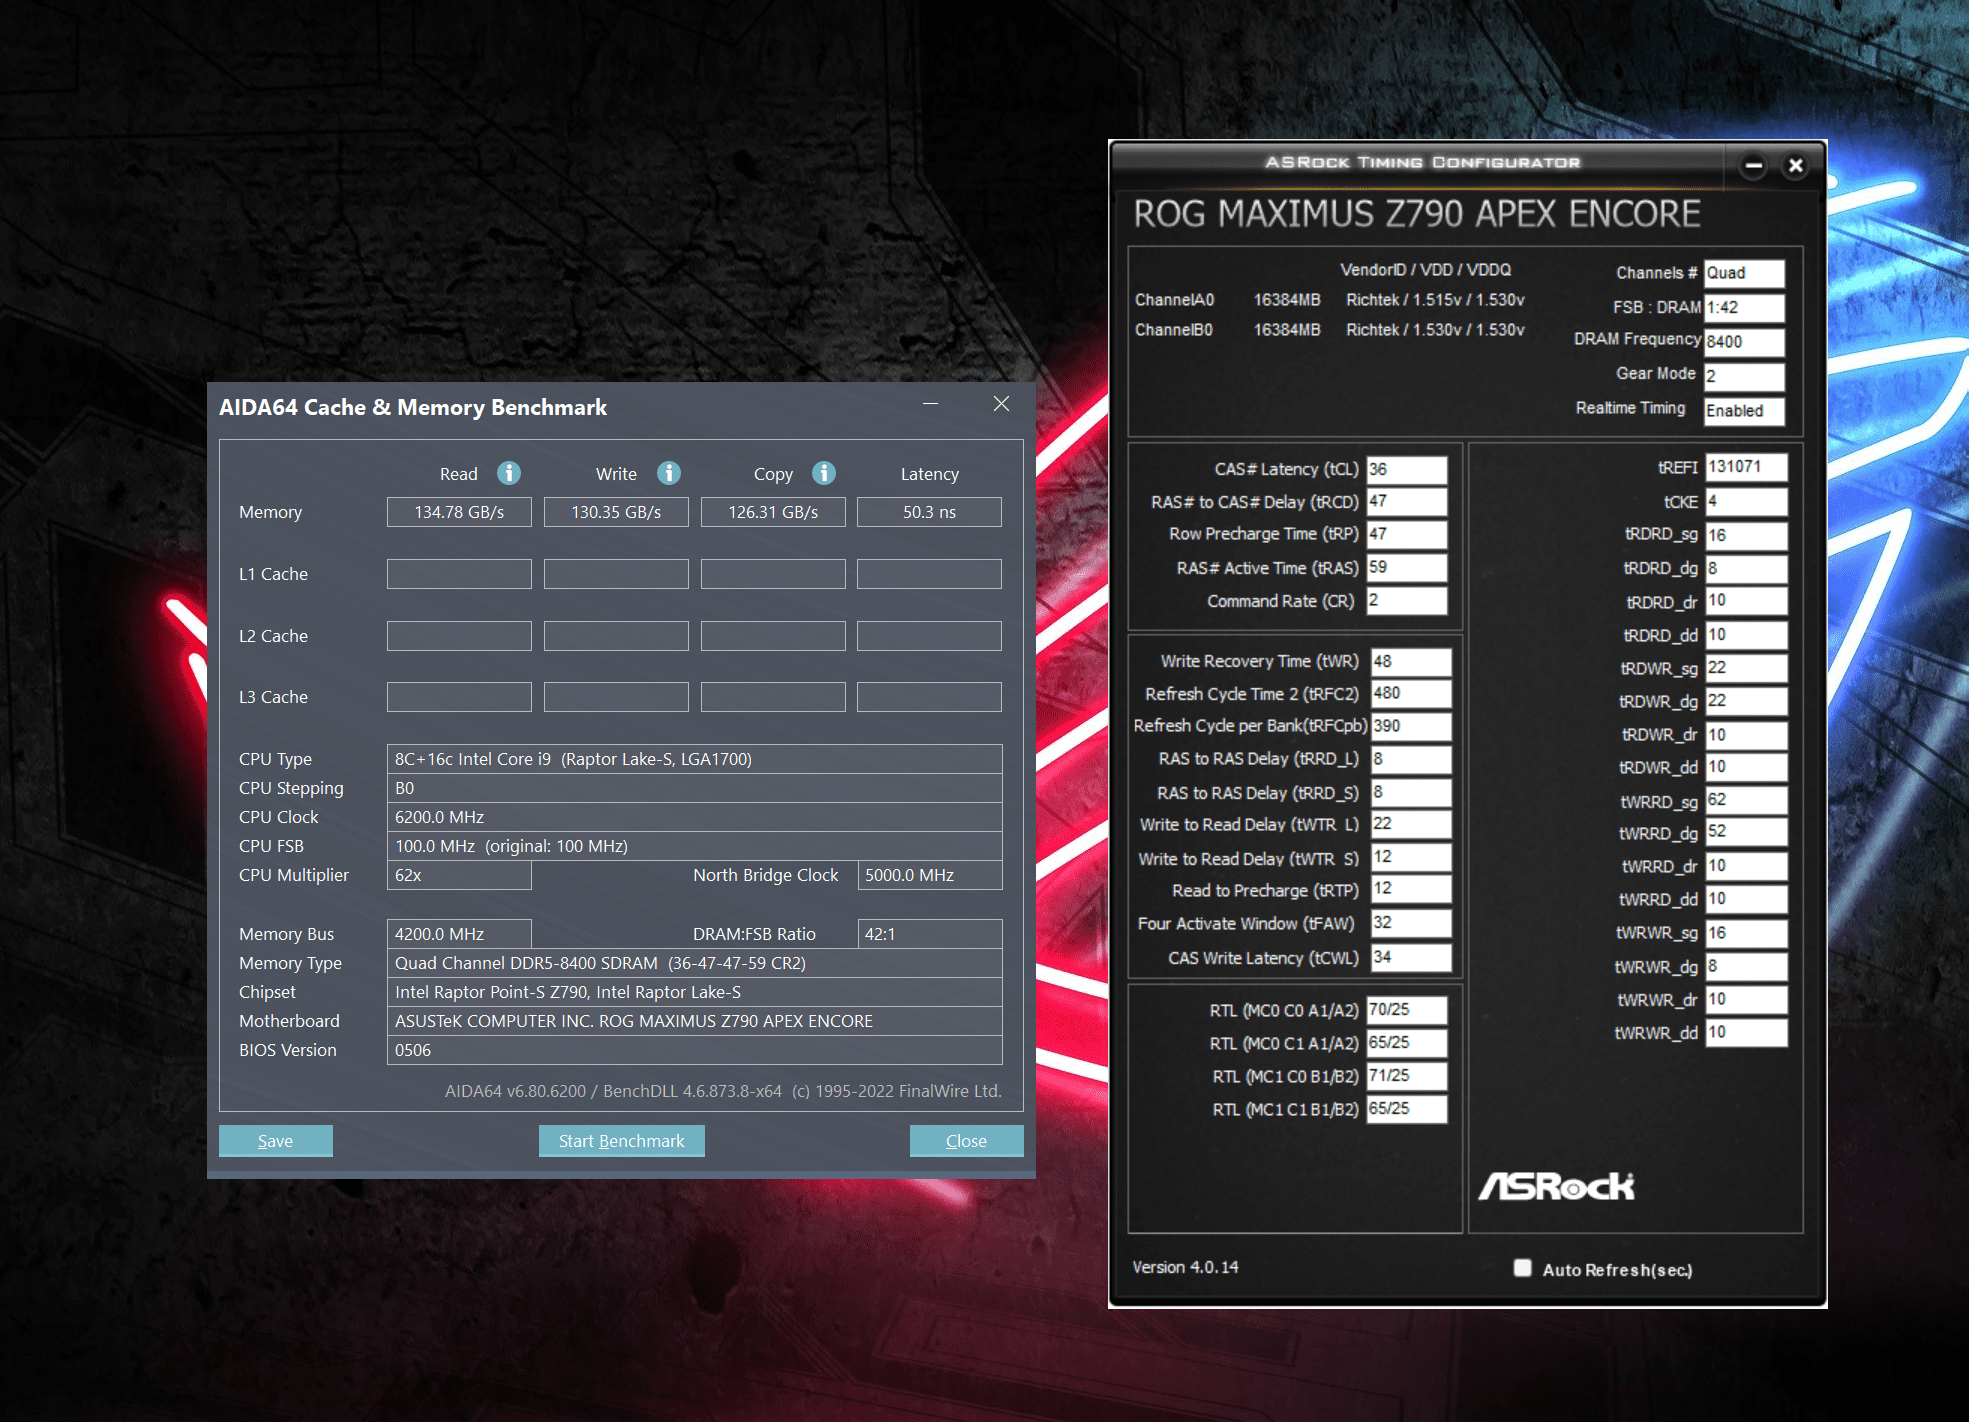Click the Memory Type DDR5-8400 text

695,963
